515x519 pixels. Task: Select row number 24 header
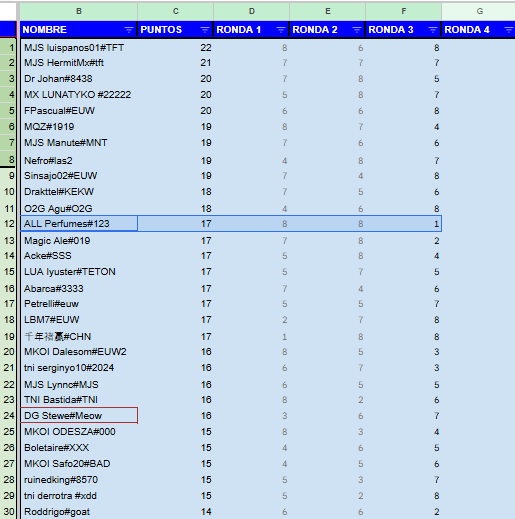pos(8,416)
